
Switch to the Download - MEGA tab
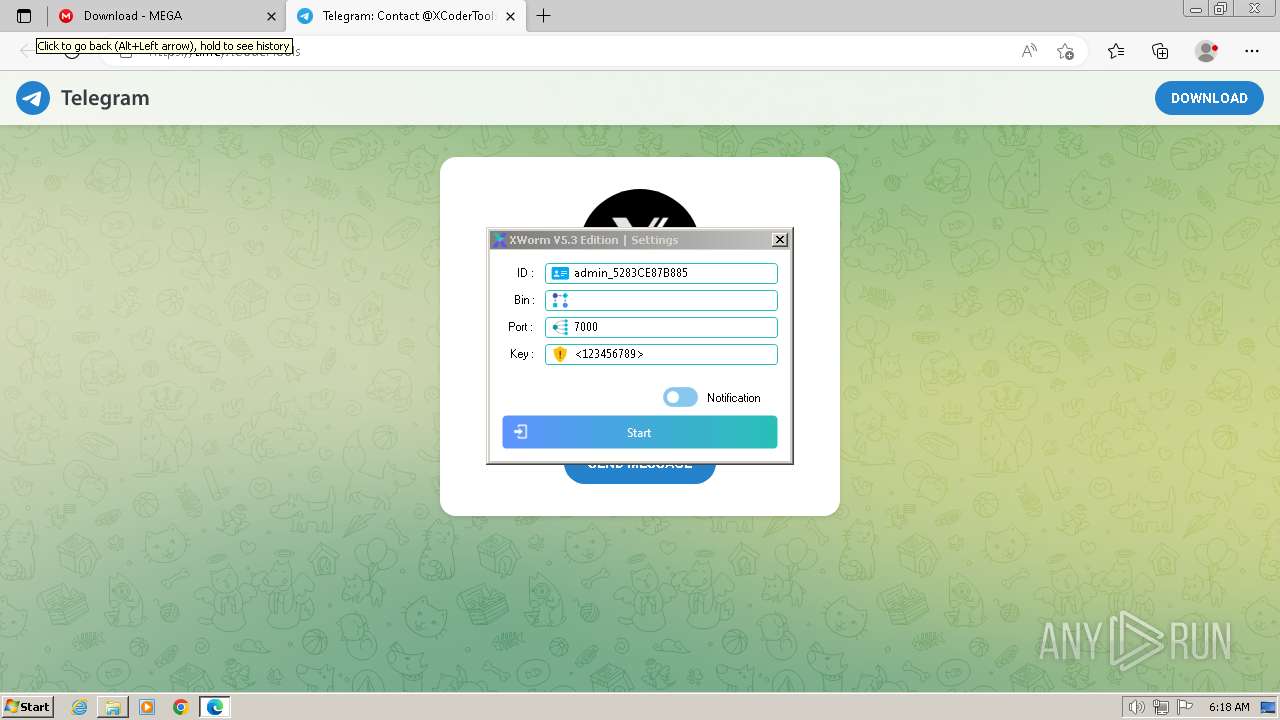point(167,16)
